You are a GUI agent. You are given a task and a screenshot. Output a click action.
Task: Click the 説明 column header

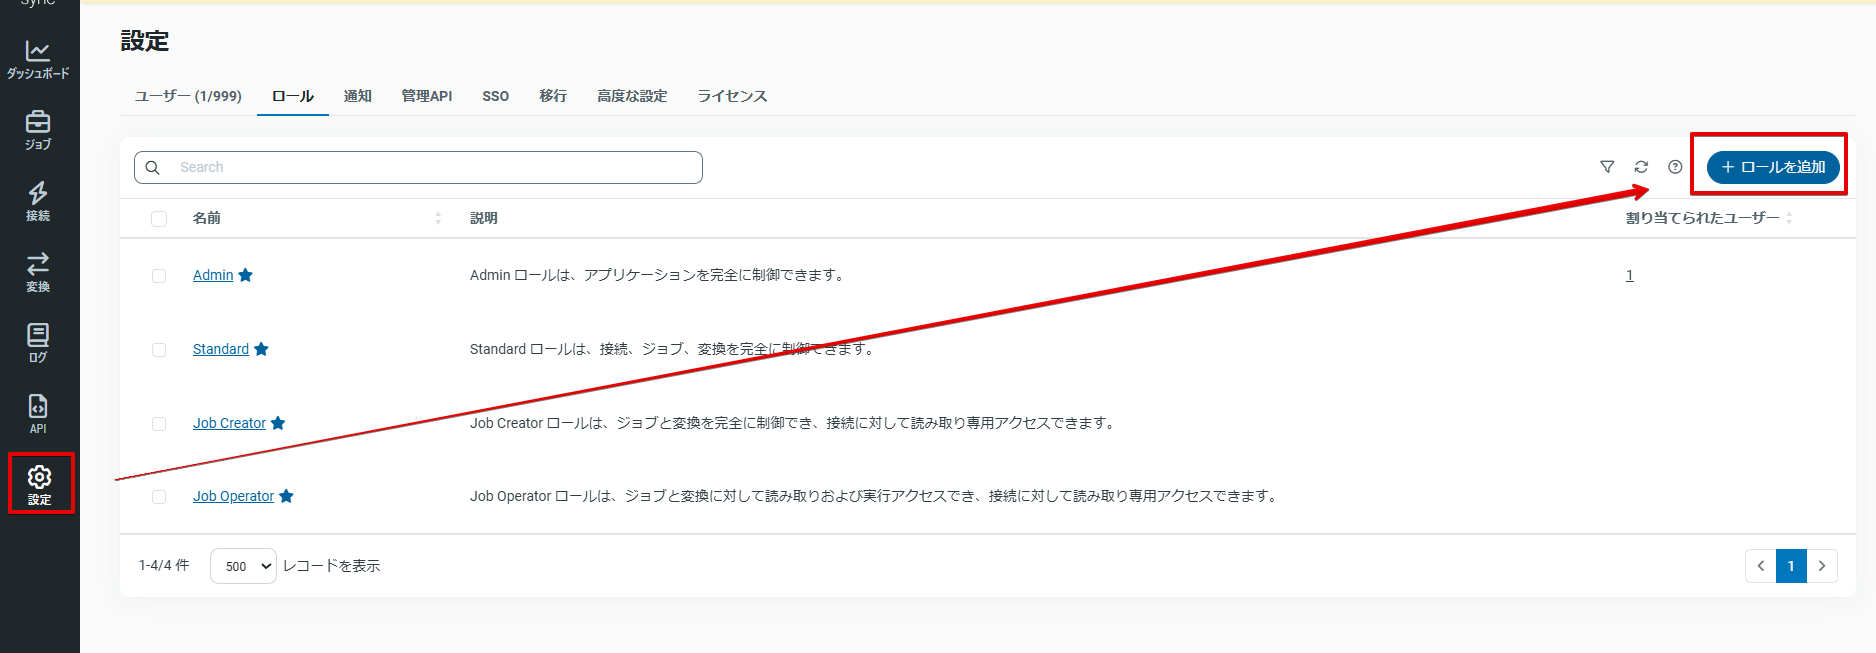point(484,218)
